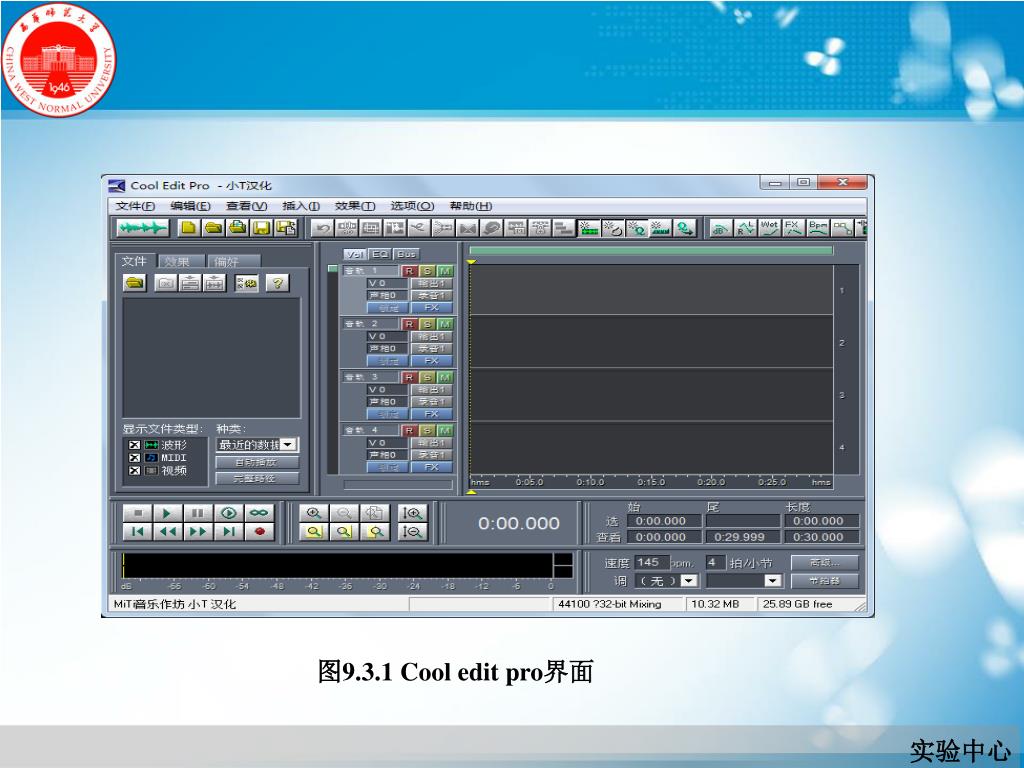Open the 选项(O) menu
The image size is (1024, 768).
[412, 206]
